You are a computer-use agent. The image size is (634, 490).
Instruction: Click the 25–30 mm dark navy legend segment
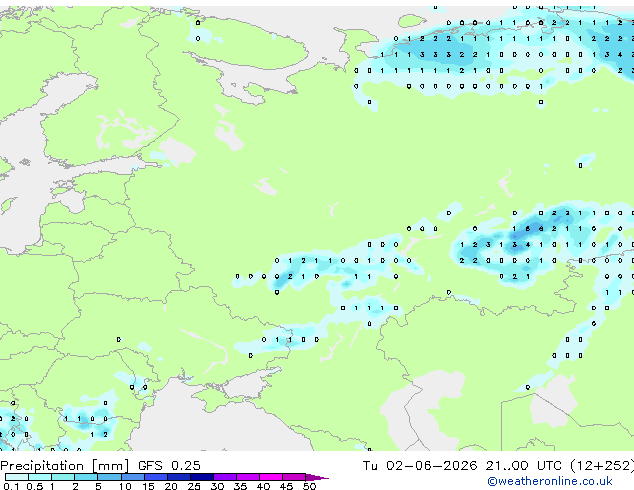point(201,477)
